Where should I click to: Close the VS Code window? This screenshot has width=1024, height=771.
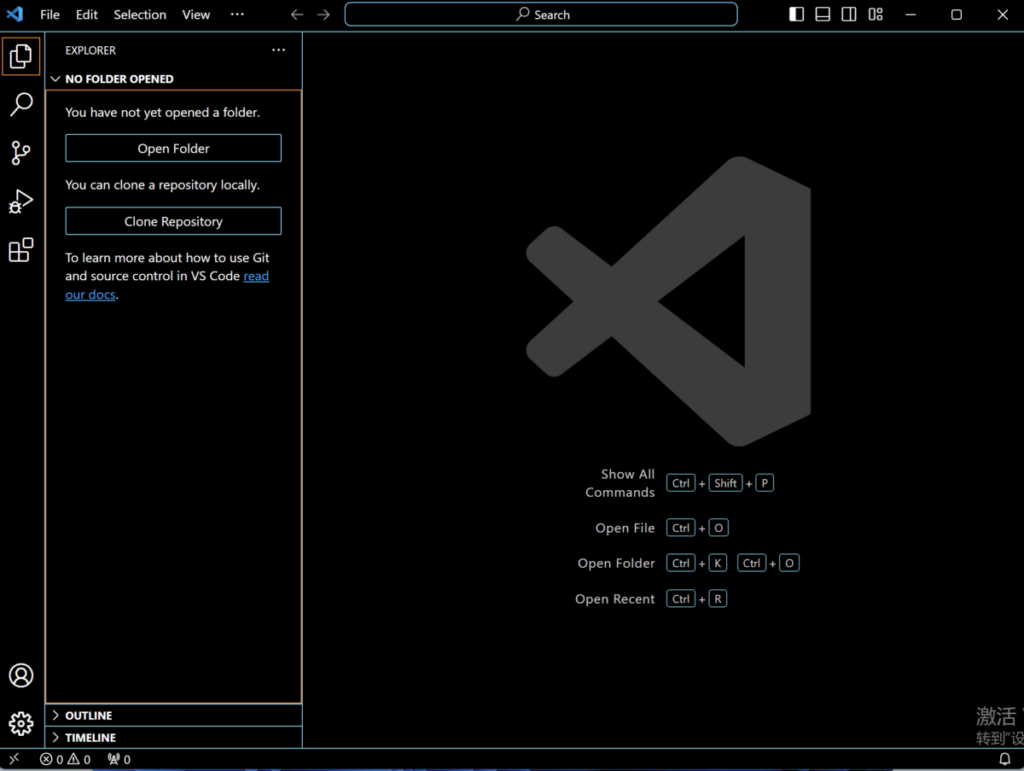coord(1003,14)
